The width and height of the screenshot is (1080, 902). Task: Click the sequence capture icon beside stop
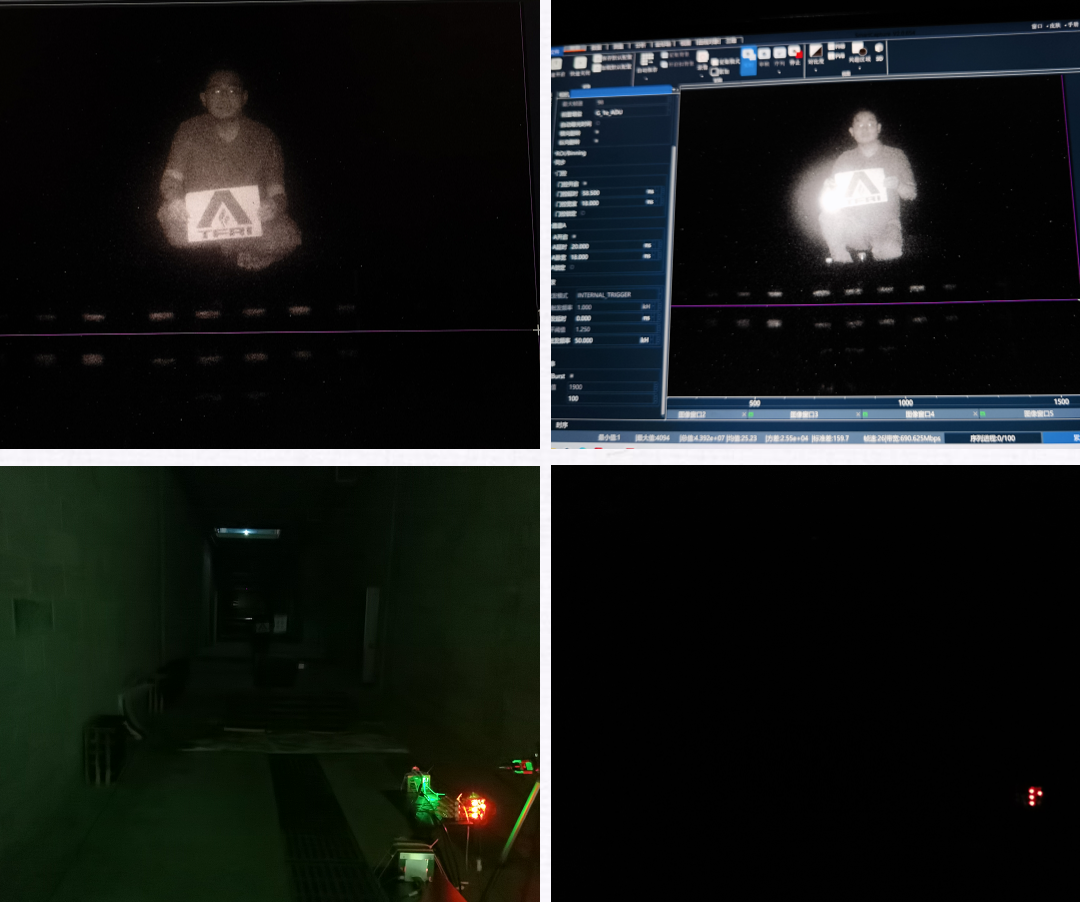point(779,54)
